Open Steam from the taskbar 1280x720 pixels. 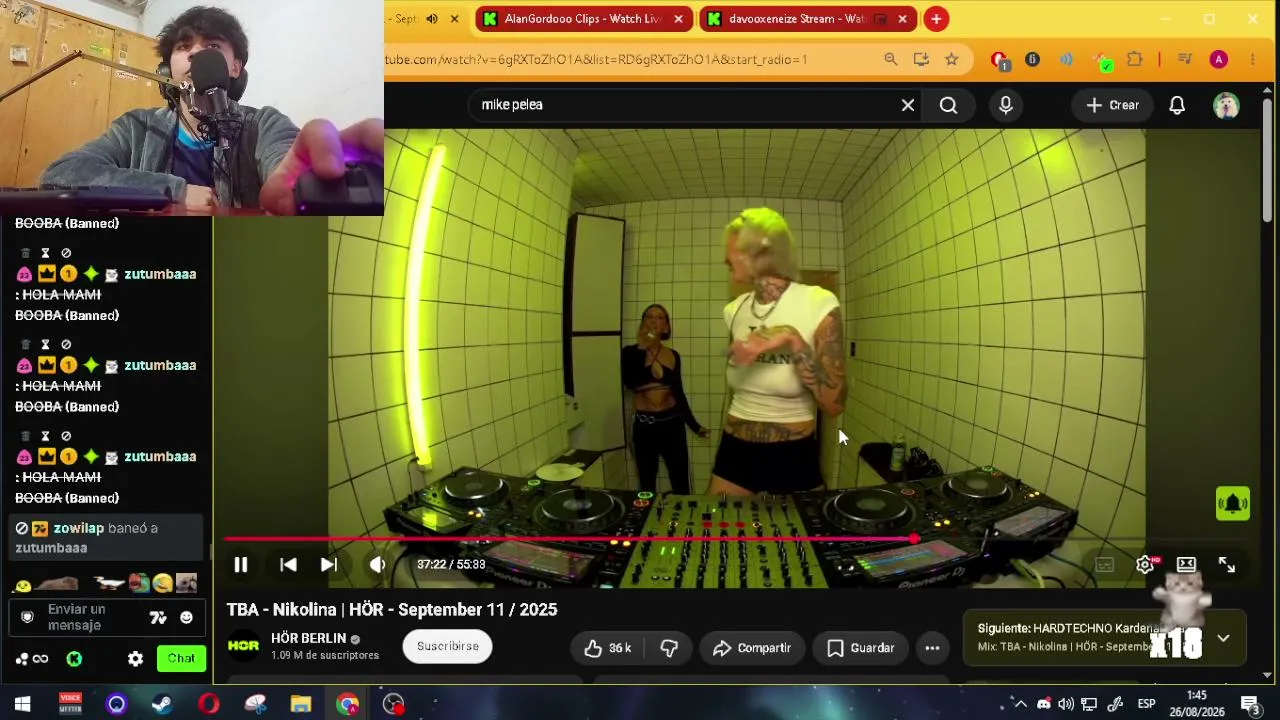161,704
